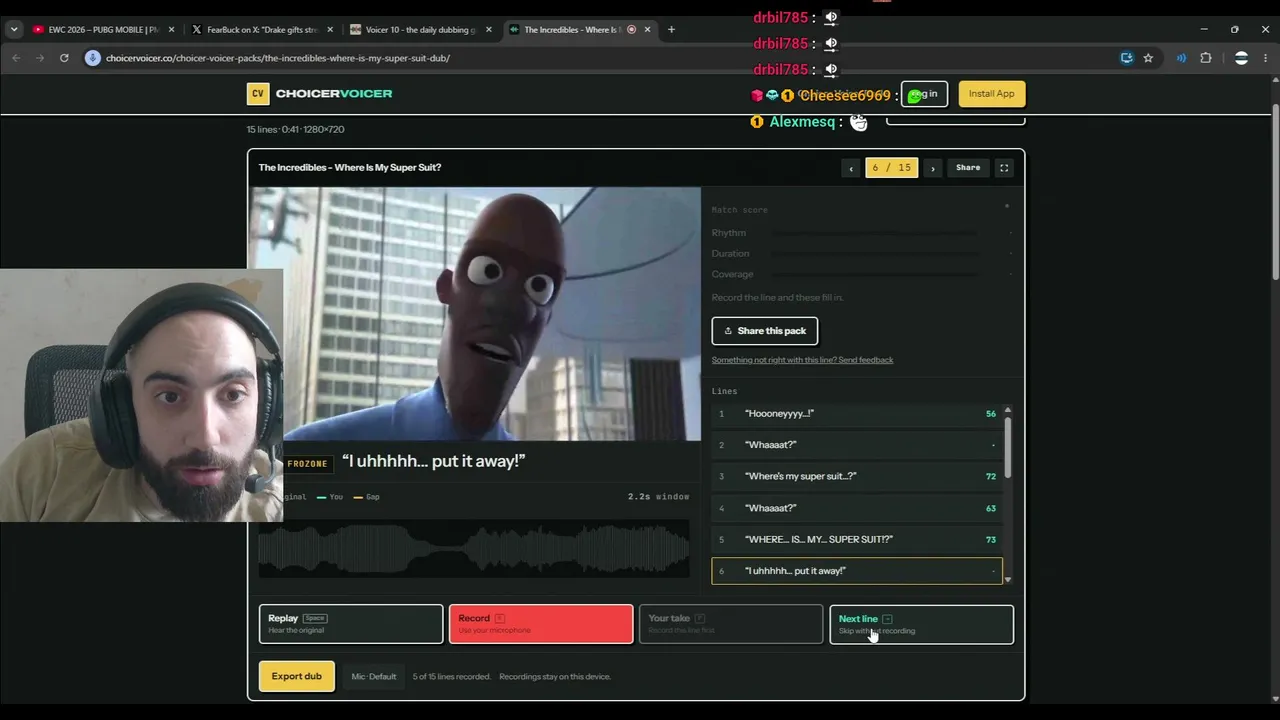
Task: Click the score 72 on line 3
Action: point(991,476)
